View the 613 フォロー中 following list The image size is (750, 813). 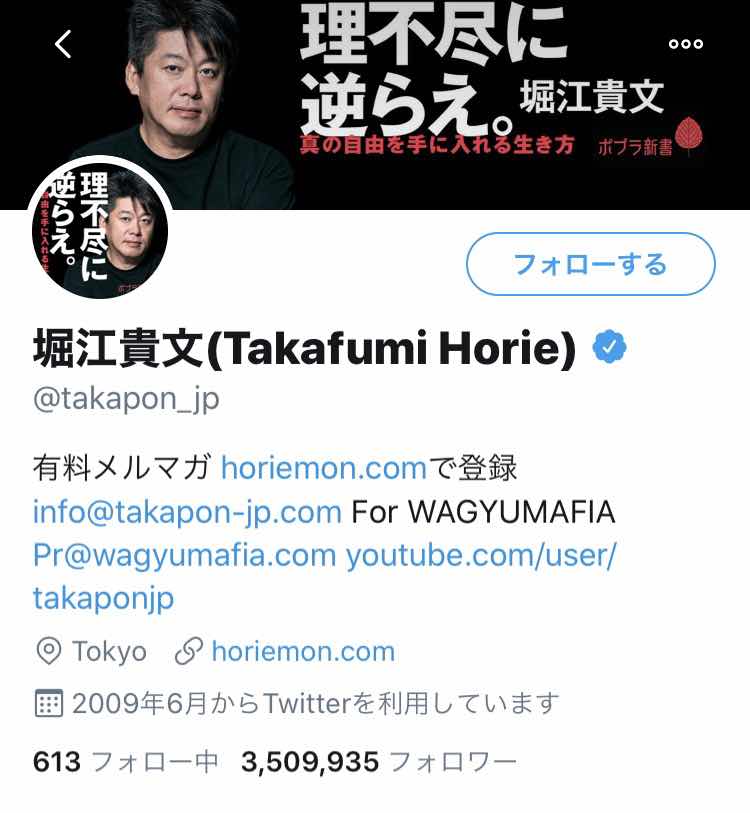pyautogui.click(x=126, y=762)
